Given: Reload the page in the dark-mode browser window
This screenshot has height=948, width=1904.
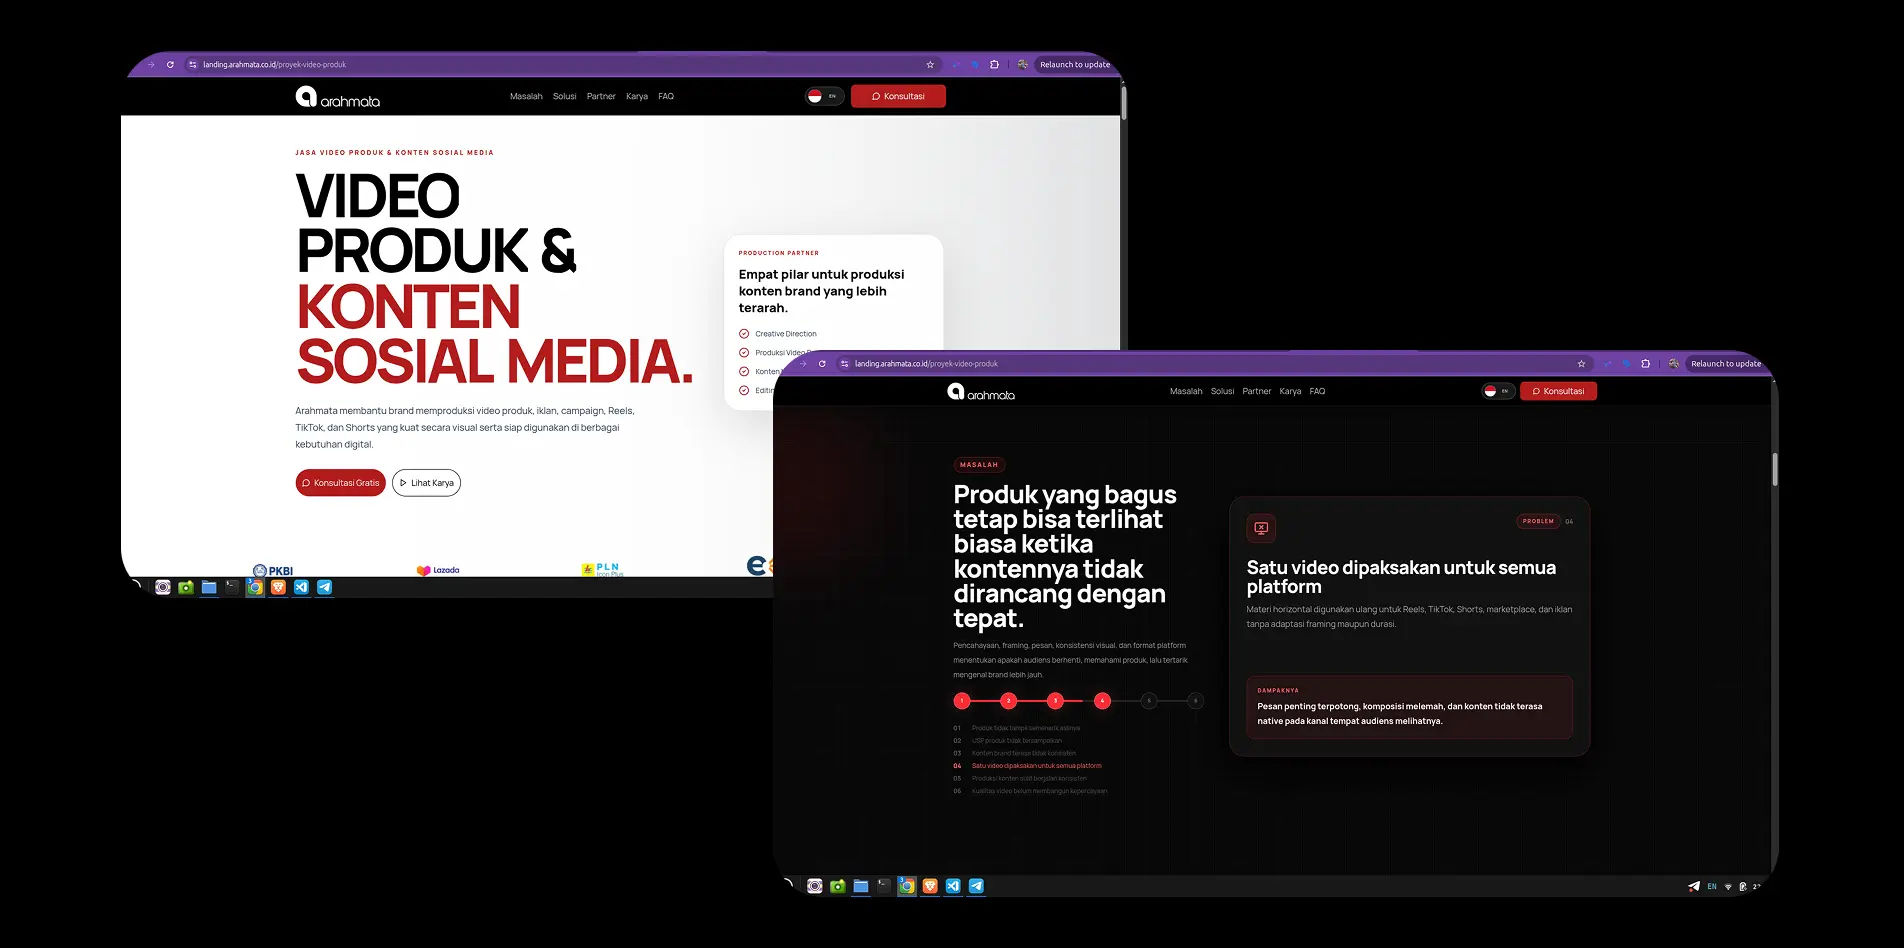Looking at the screenshot, I should 822,364.
